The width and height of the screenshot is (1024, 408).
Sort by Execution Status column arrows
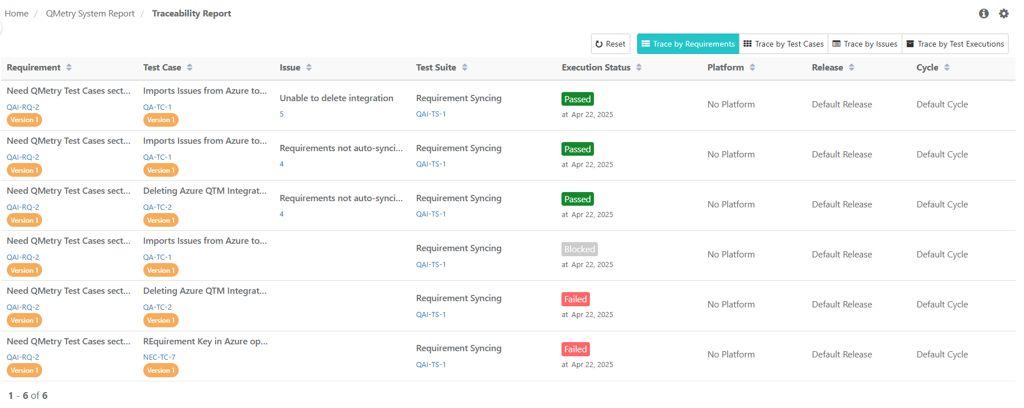tap(639, 67)
